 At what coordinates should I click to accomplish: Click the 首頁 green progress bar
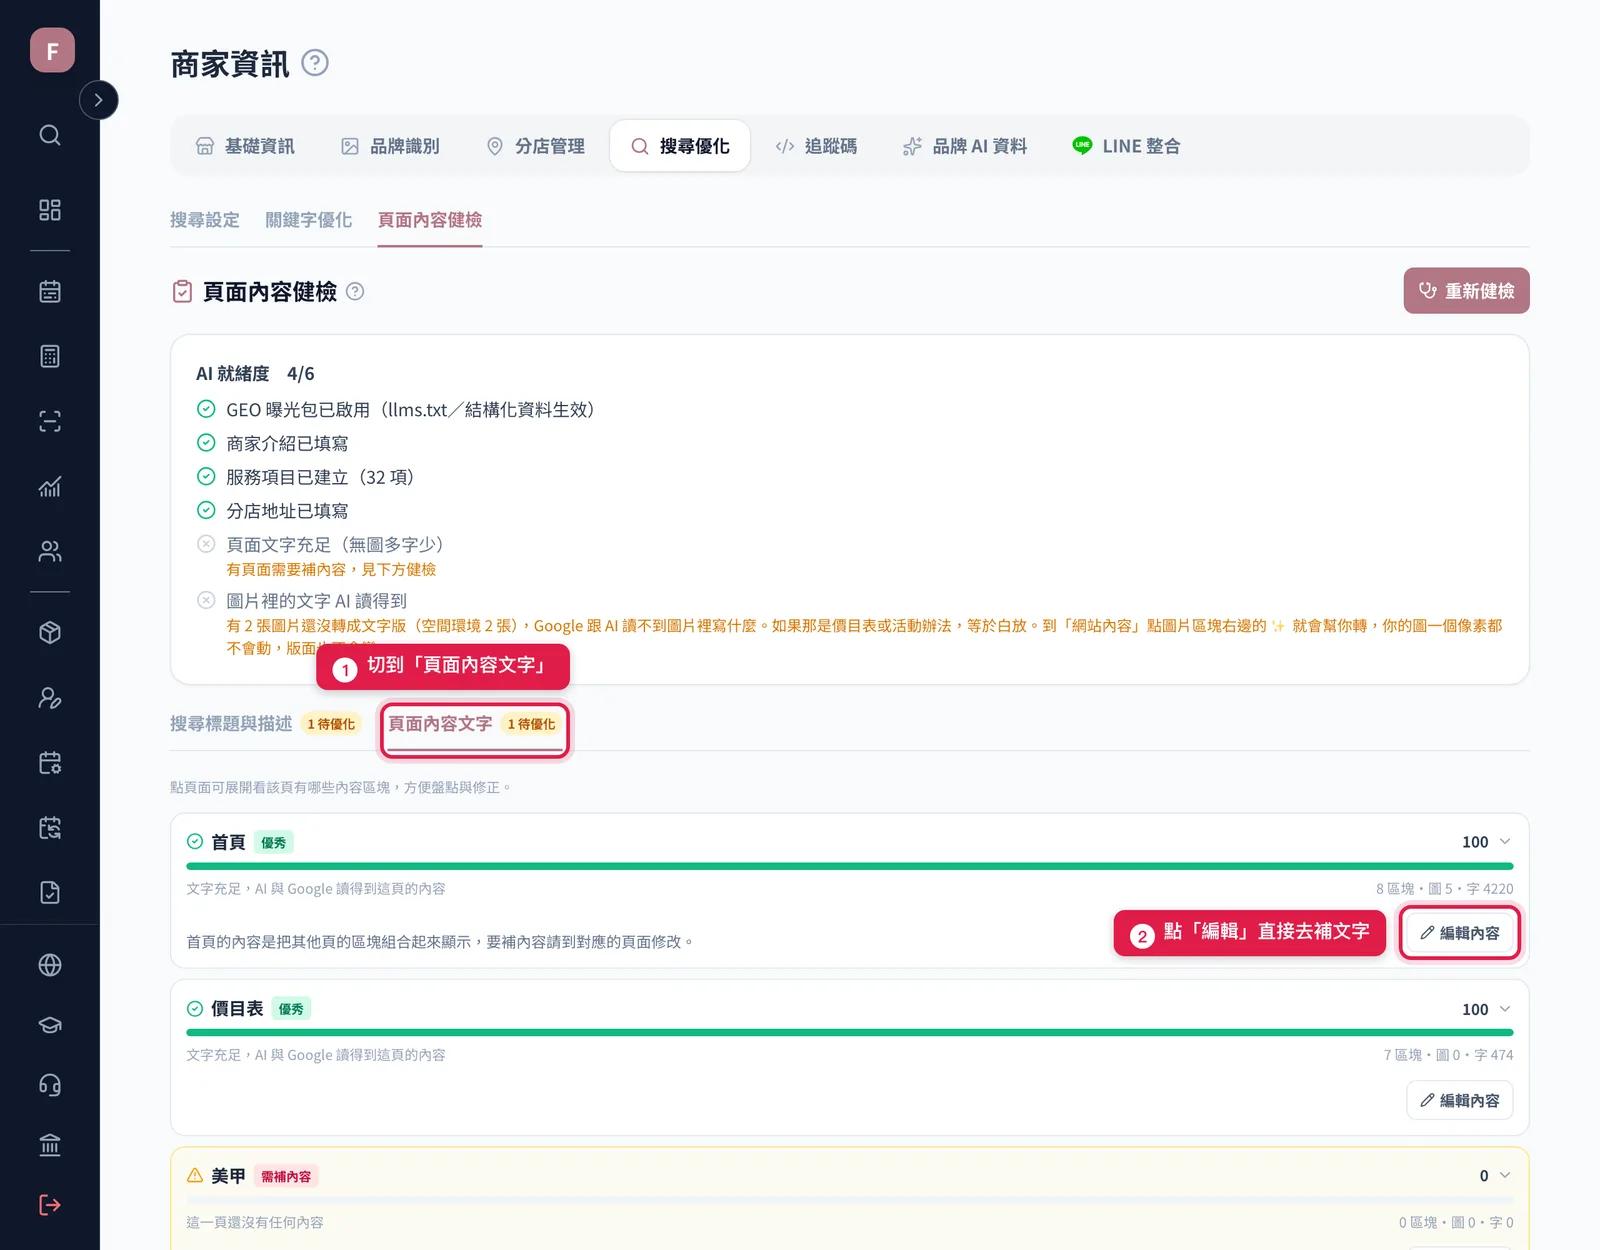[850, 866]
